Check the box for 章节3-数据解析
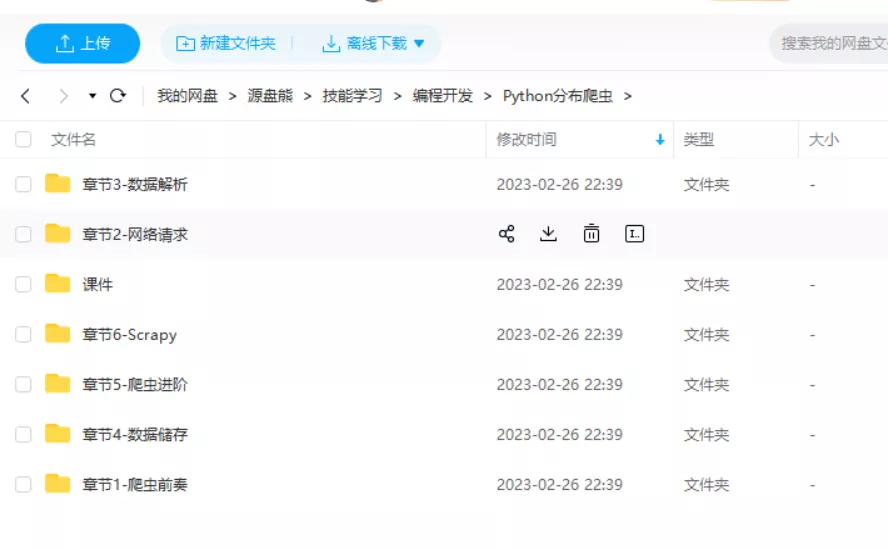Viewport: 888px width, 548px height. pos(23,184)
